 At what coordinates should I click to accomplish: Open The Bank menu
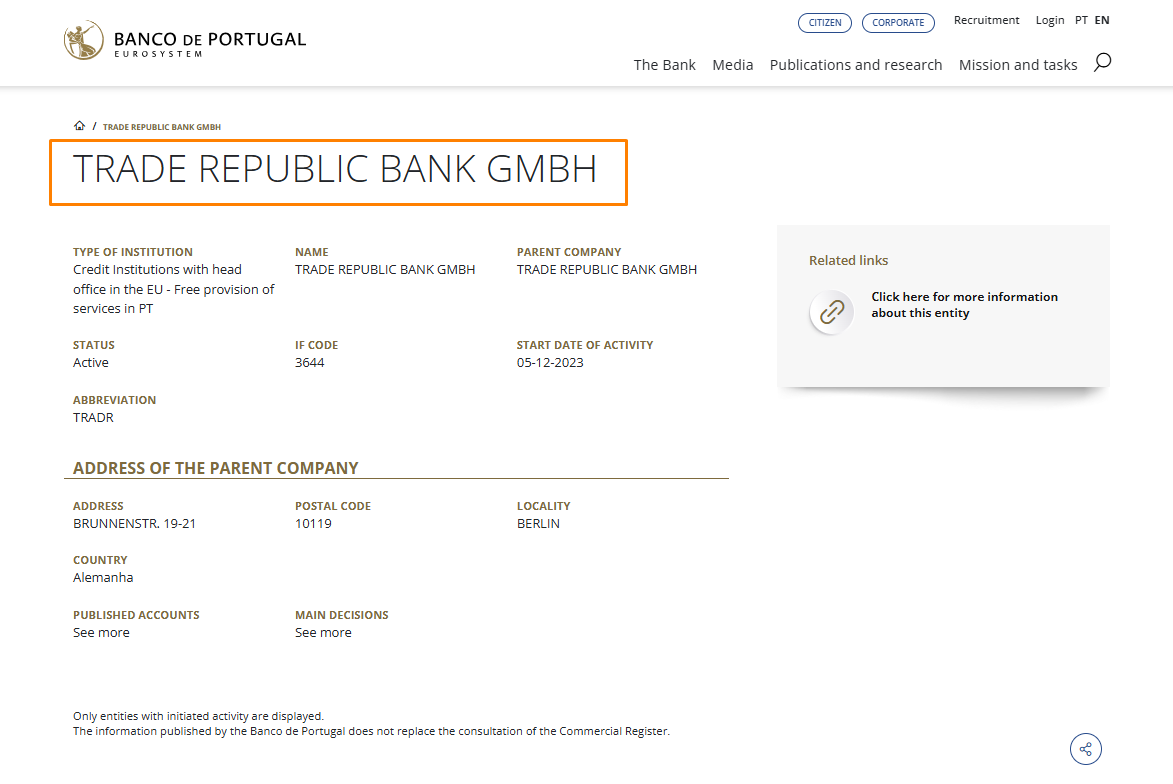pos(664,65)
